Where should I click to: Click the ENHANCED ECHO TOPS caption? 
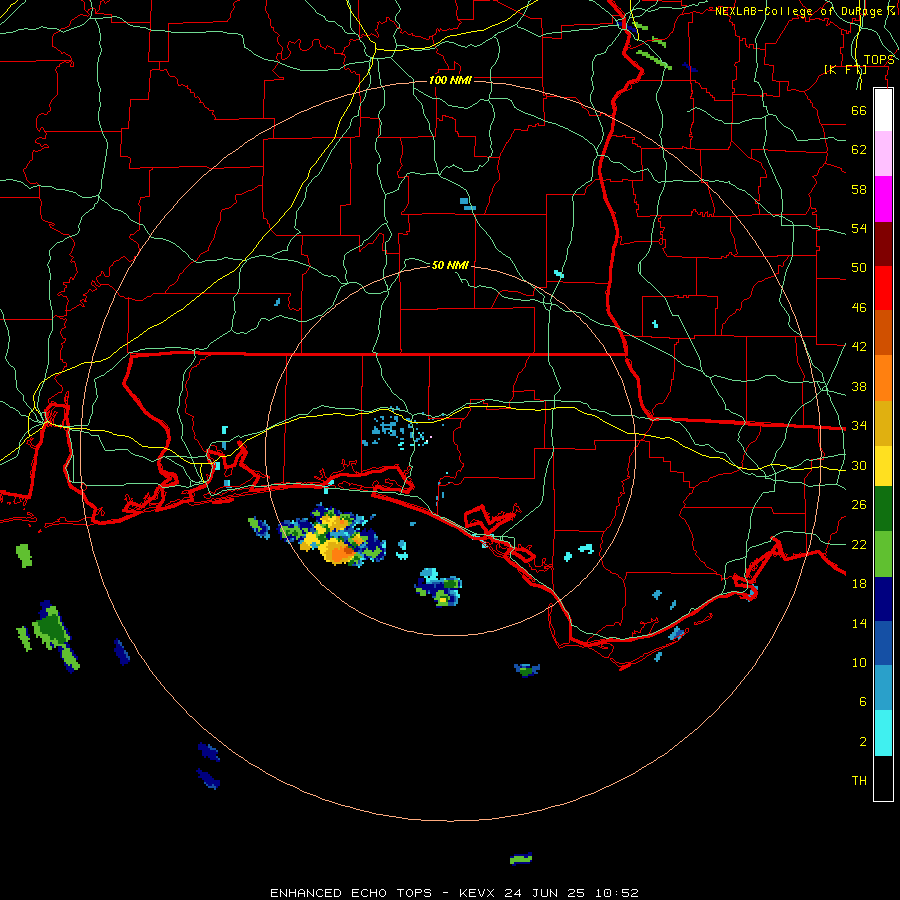point(351,893)
